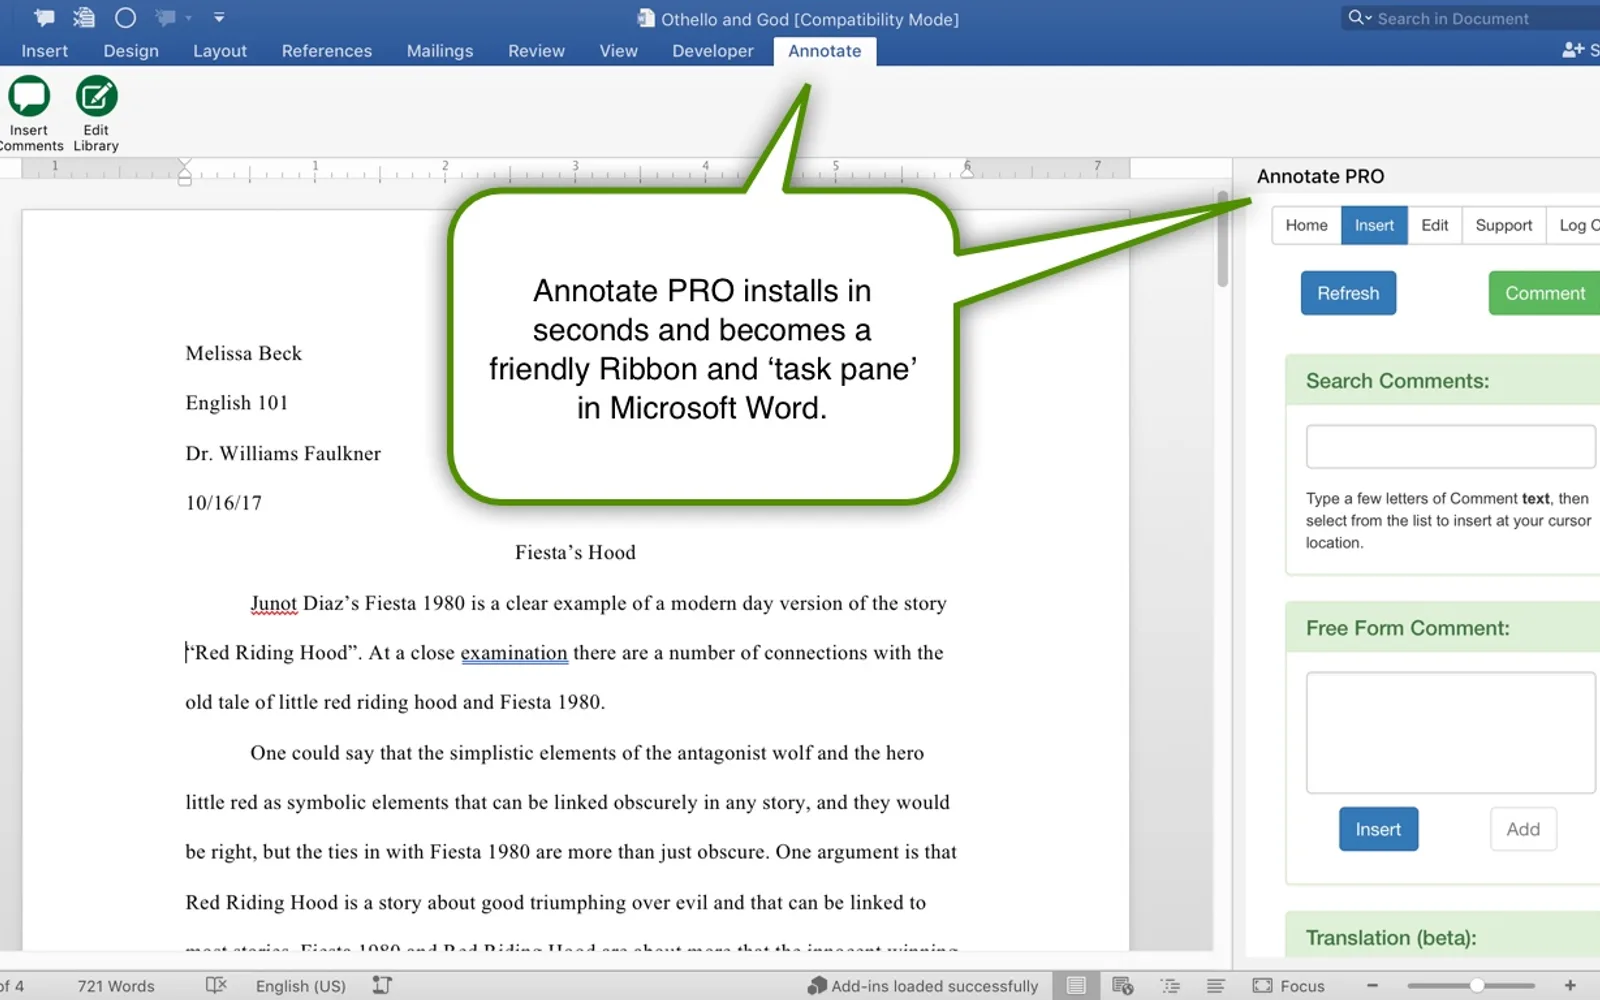Switch to Print Layout view
The image size is (1600, 1000).
1076,985
